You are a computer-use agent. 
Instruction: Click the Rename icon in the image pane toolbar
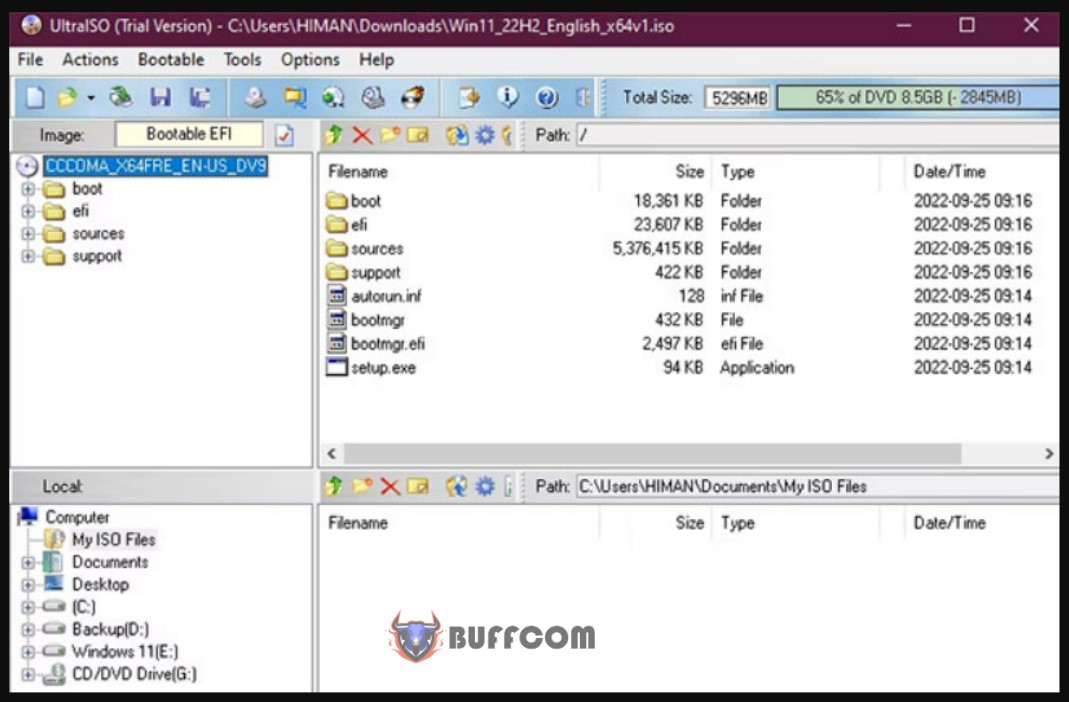418,135
